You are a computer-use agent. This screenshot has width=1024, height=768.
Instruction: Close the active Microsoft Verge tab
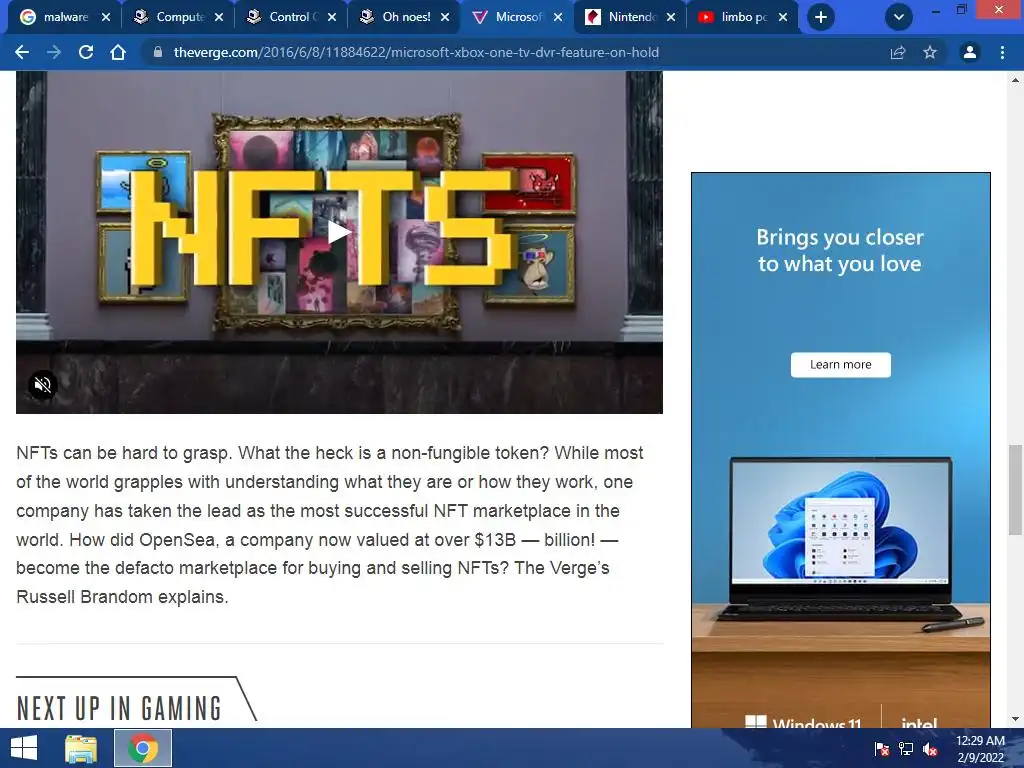(x=558, y=17)
